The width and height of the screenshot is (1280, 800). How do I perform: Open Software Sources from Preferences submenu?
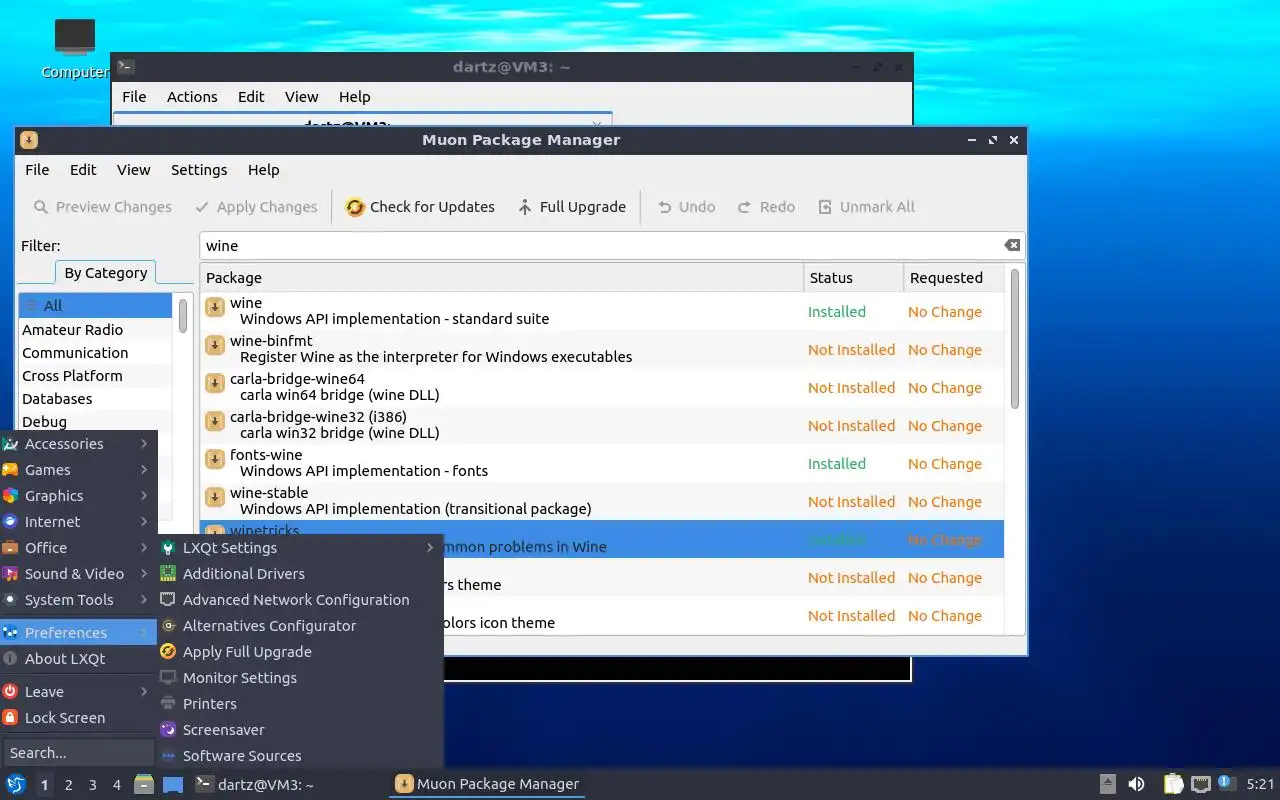coord(300,756)
